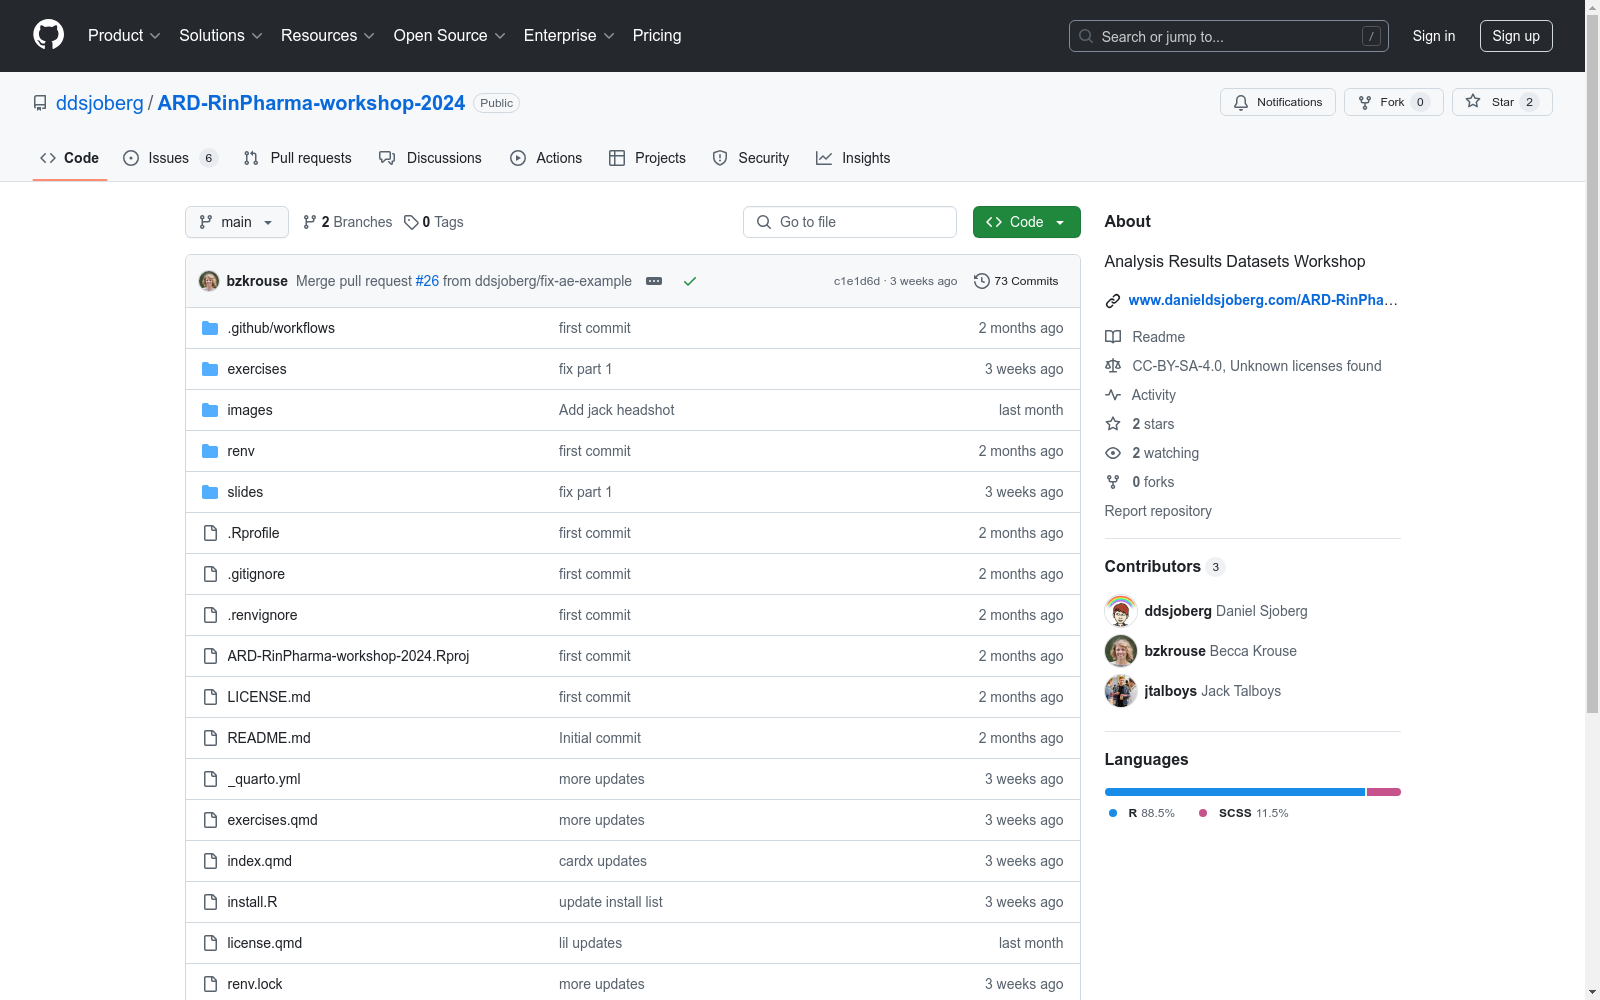Open the Security tab
This screenshot has height=1000, width=1600.
(x=751, y=158)
